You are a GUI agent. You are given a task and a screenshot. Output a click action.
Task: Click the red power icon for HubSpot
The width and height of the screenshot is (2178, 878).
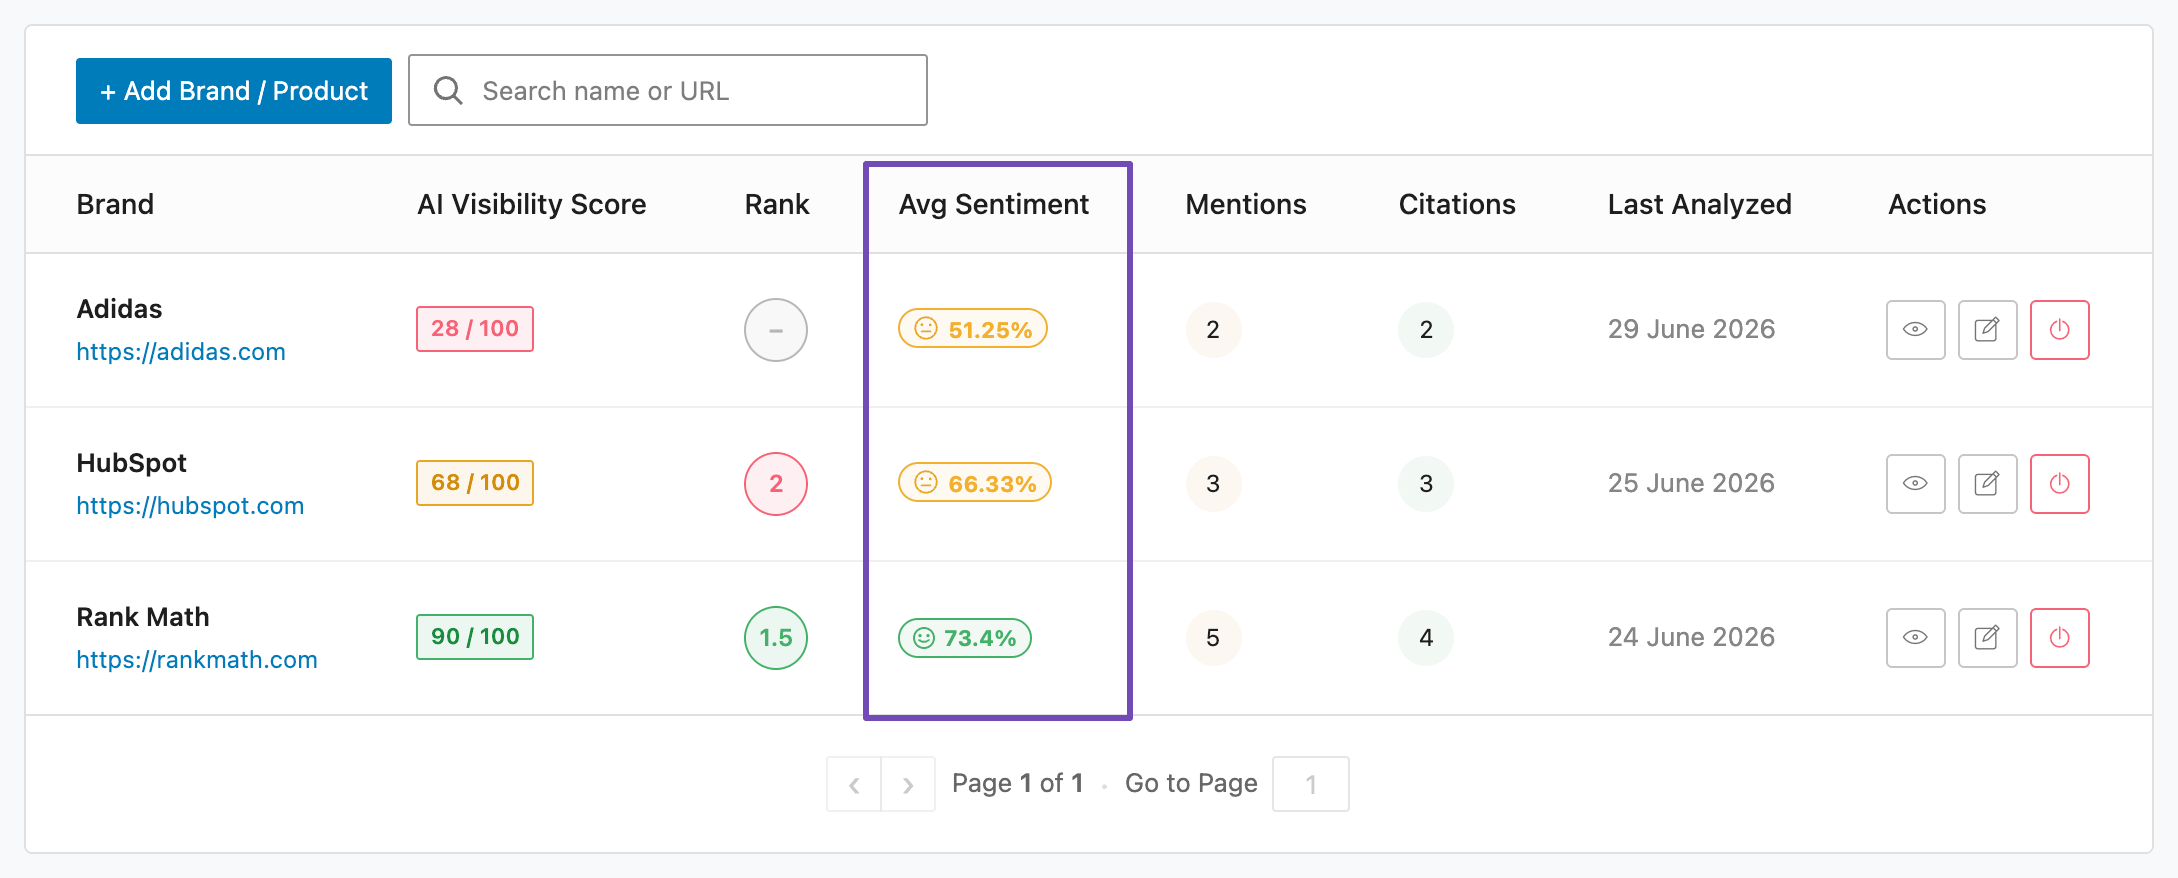tap(2059, 484)
